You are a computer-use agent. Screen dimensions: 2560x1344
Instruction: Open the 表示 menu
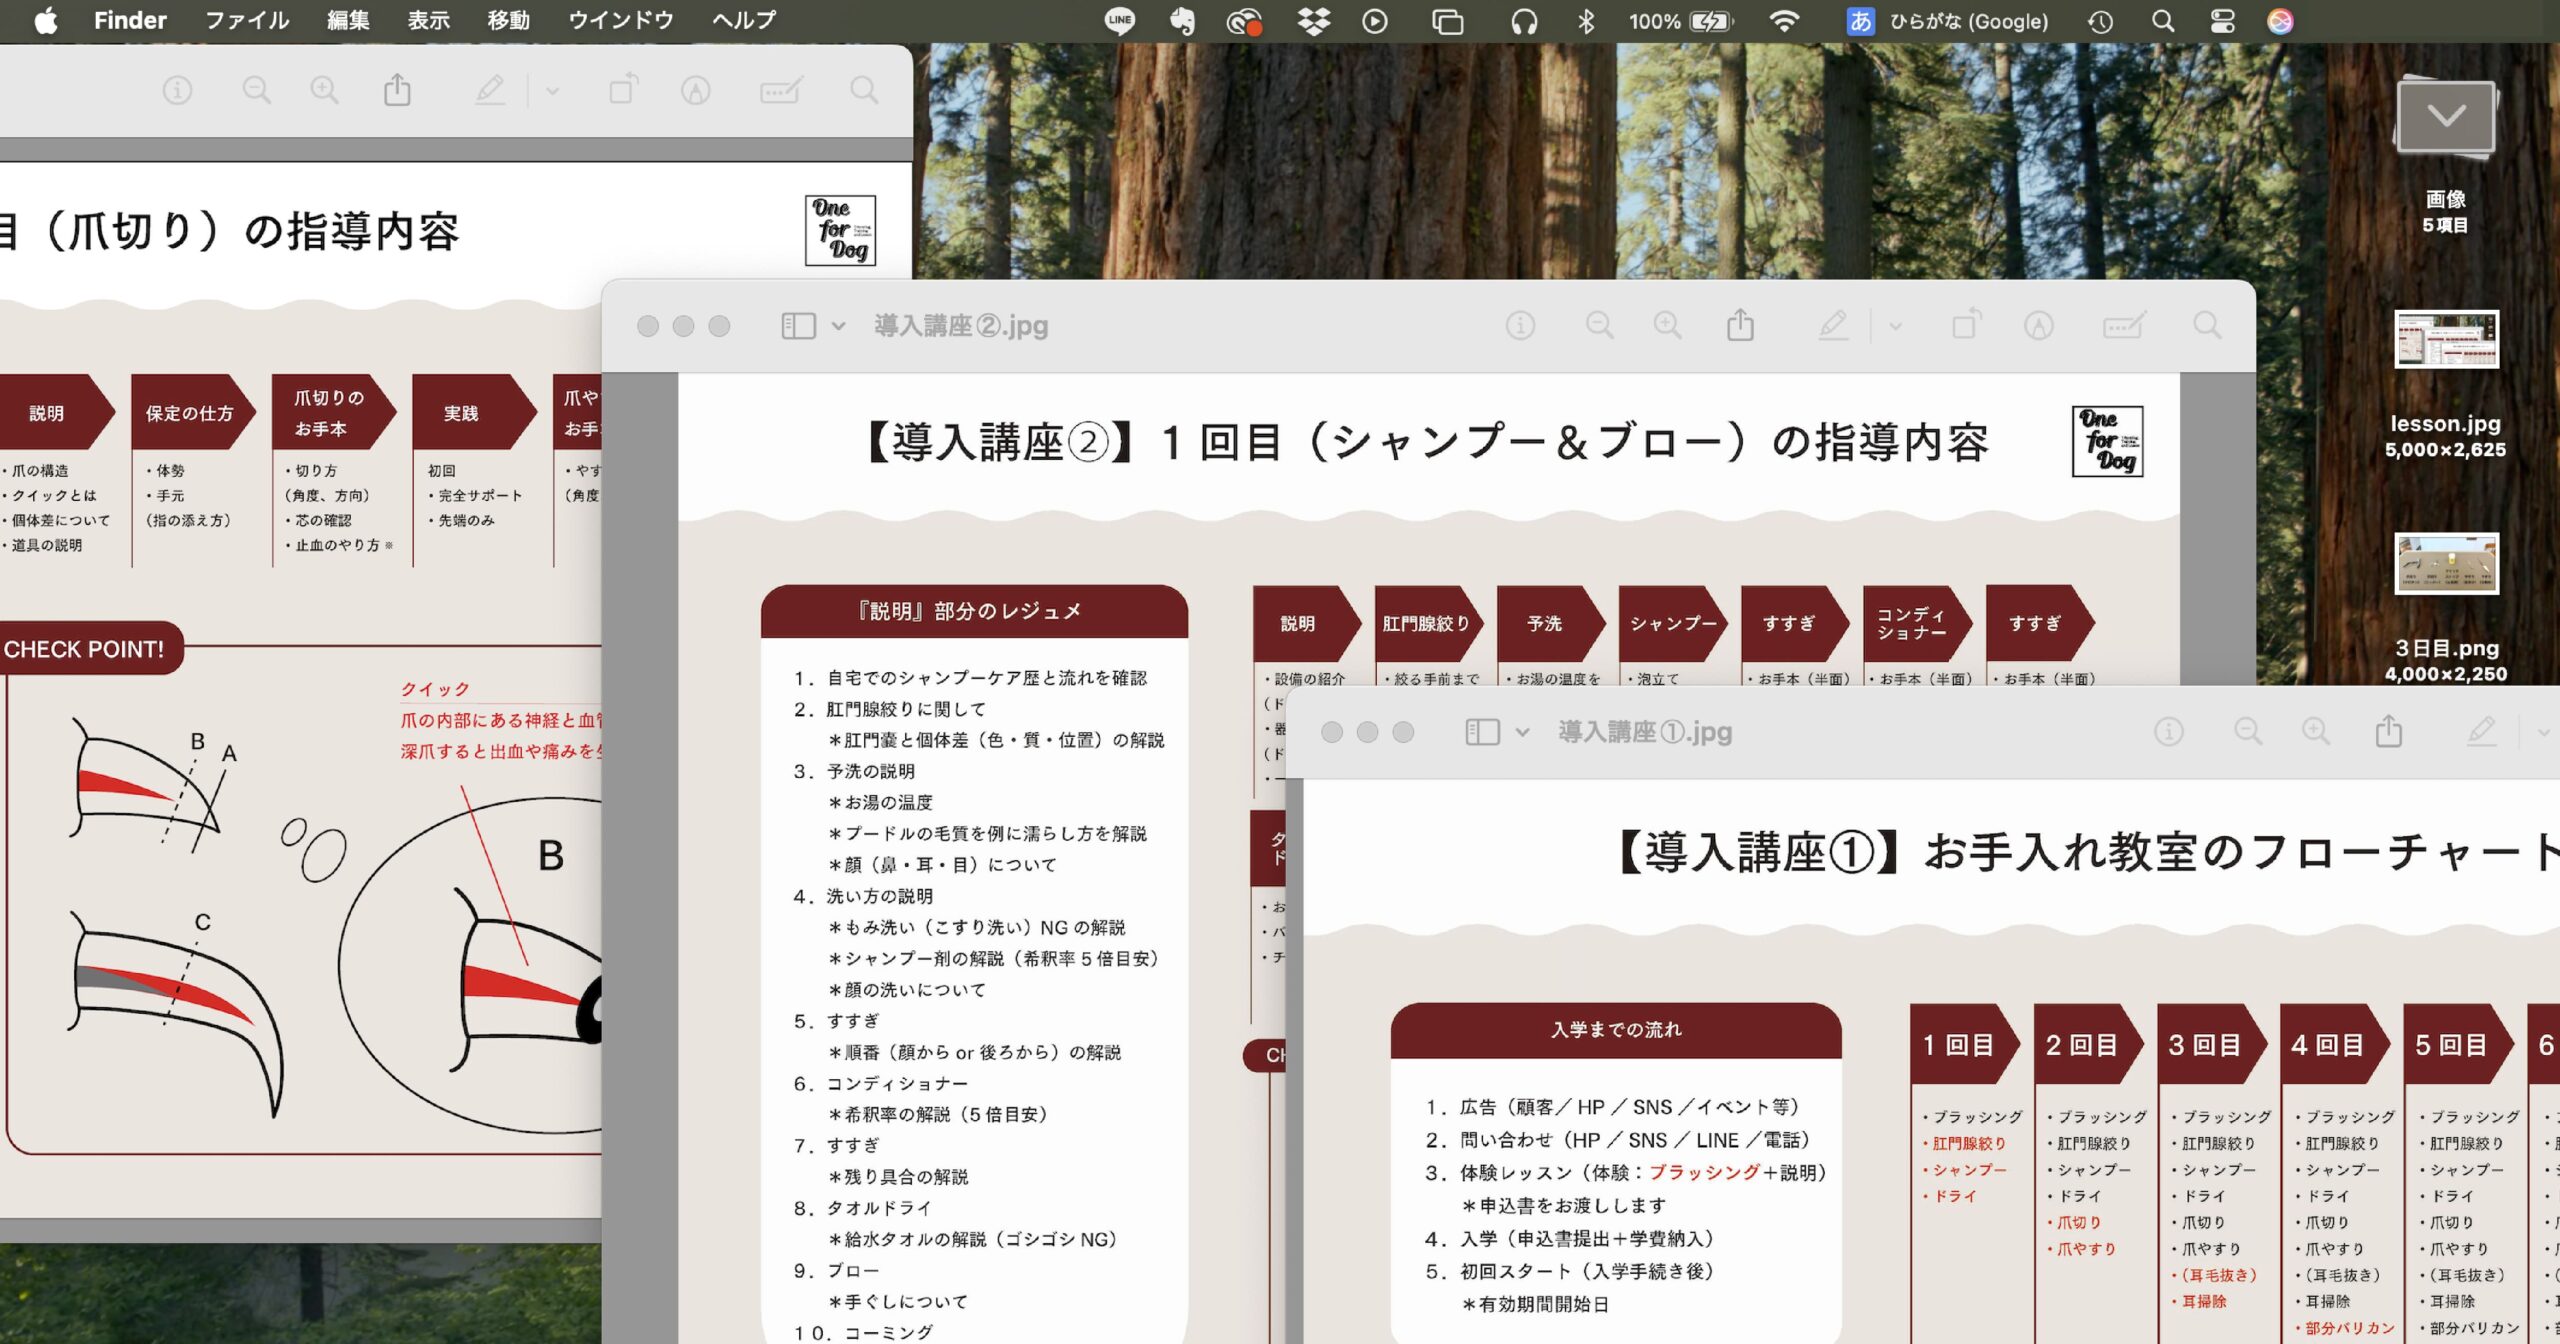tap(428, 21)
